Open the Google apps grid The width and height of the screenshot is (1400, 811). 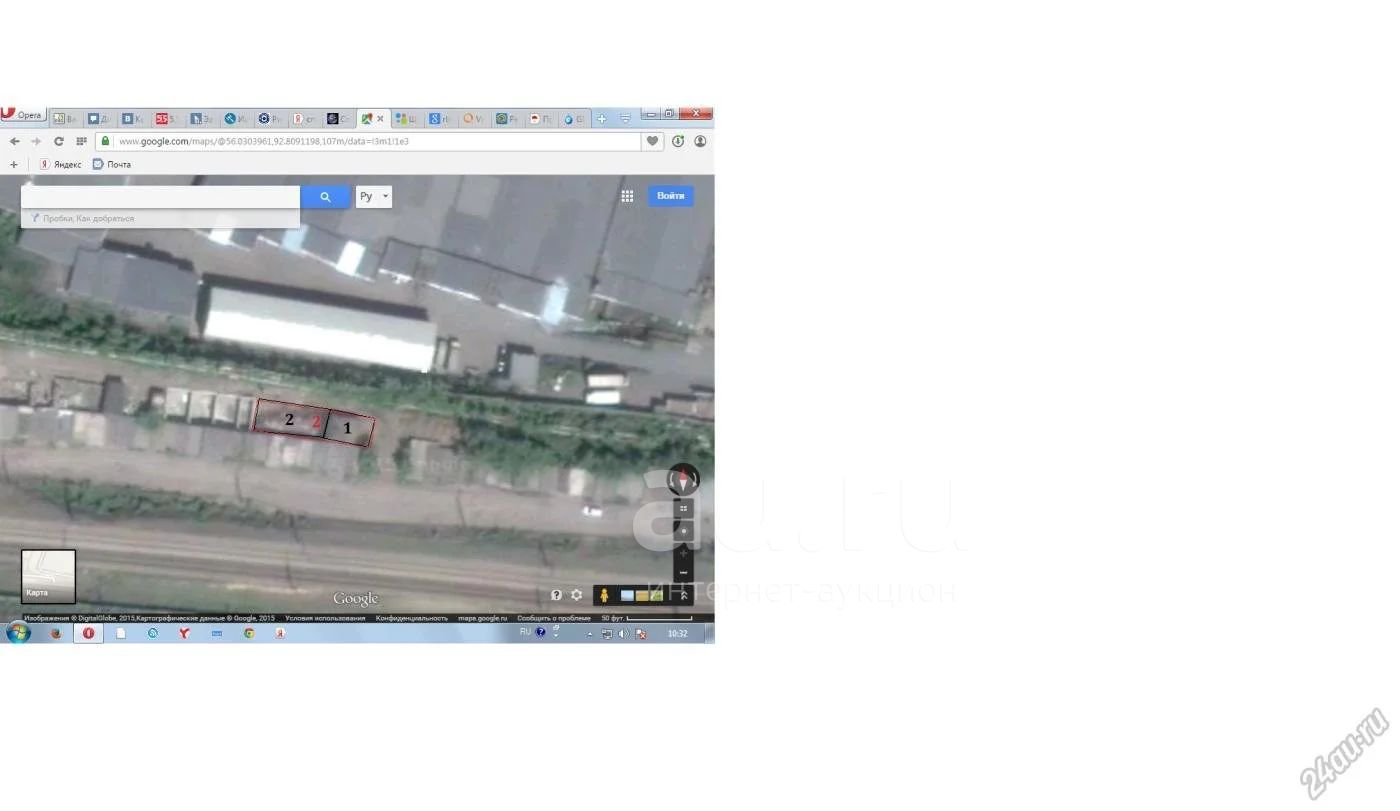point(627,196)
